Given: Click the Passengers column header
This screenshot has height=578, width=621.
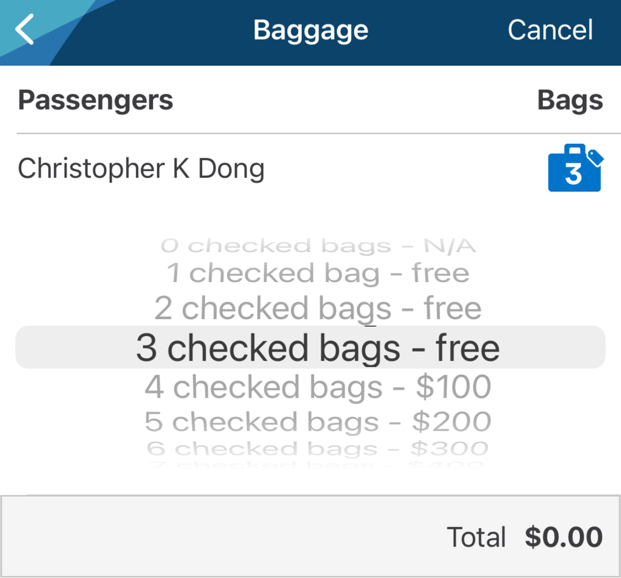Looking at the screenshot, I should point(95,100).
